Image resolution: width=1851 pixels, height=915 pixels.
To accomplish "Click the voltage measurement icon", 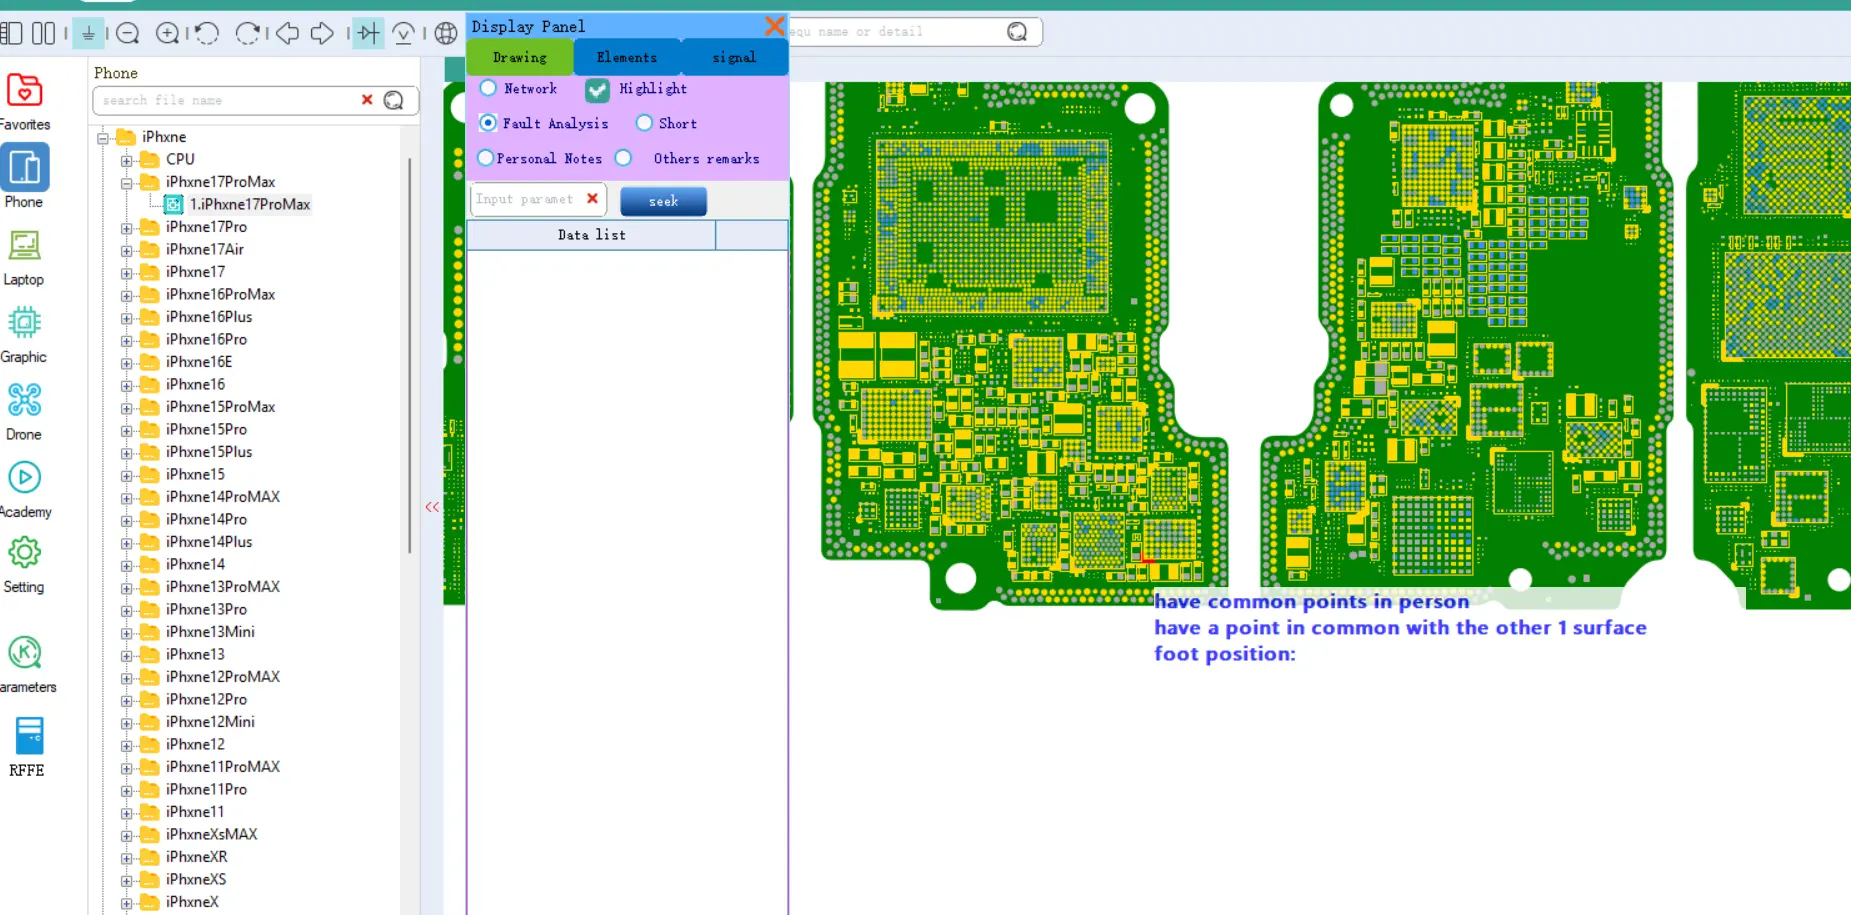I will click(404, 33).
